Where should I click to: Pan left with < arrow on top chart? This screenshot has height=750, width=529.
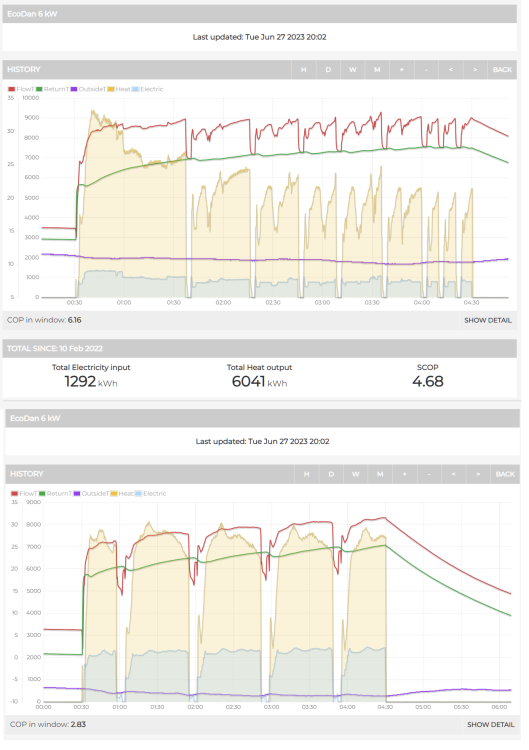451,70
